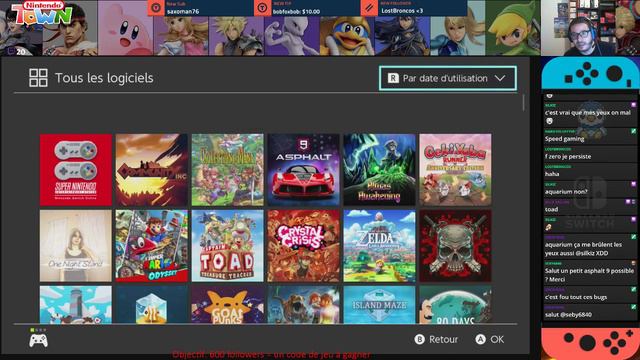Click the Tous les logiciels heading

click(104, 78)
